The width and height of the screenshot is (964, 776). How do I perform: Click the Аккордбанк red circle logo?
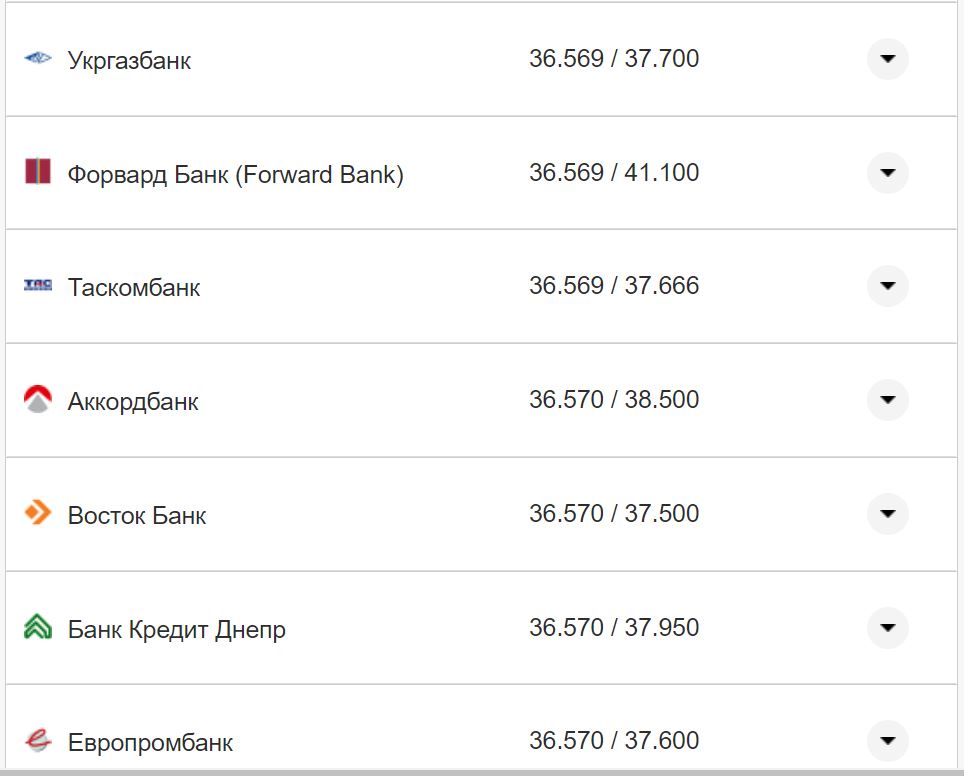[x=37, y=400]
